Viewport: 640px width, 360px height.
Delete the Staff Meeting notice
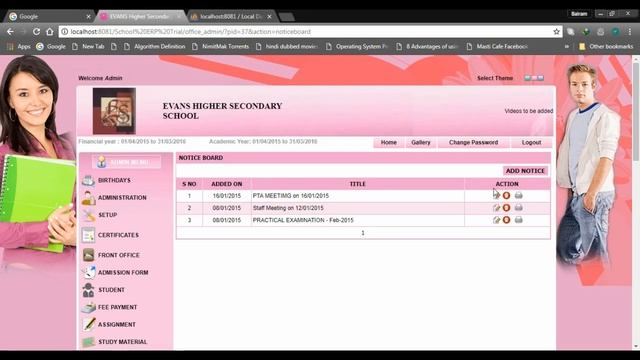pyautogui.click(x=507, y=208)
